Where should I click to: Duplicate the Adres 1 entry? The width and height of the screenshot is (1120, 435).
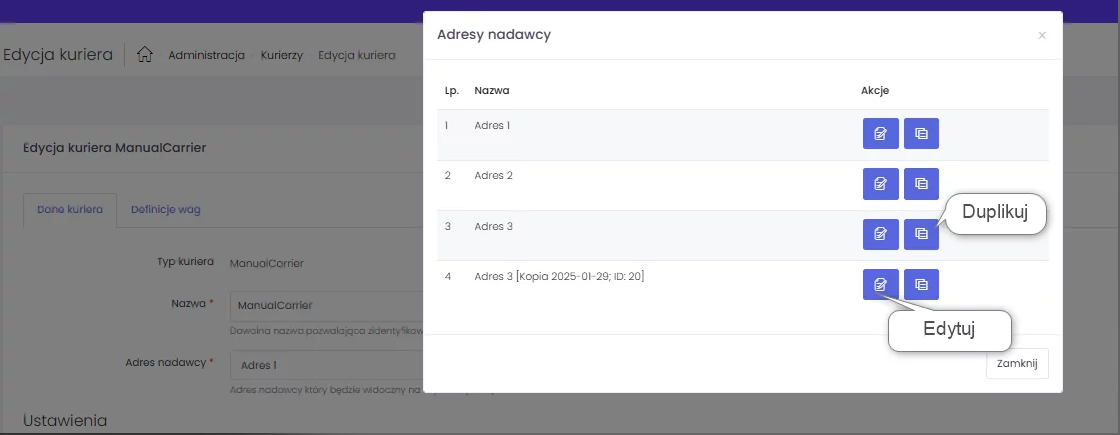[921, 133]
